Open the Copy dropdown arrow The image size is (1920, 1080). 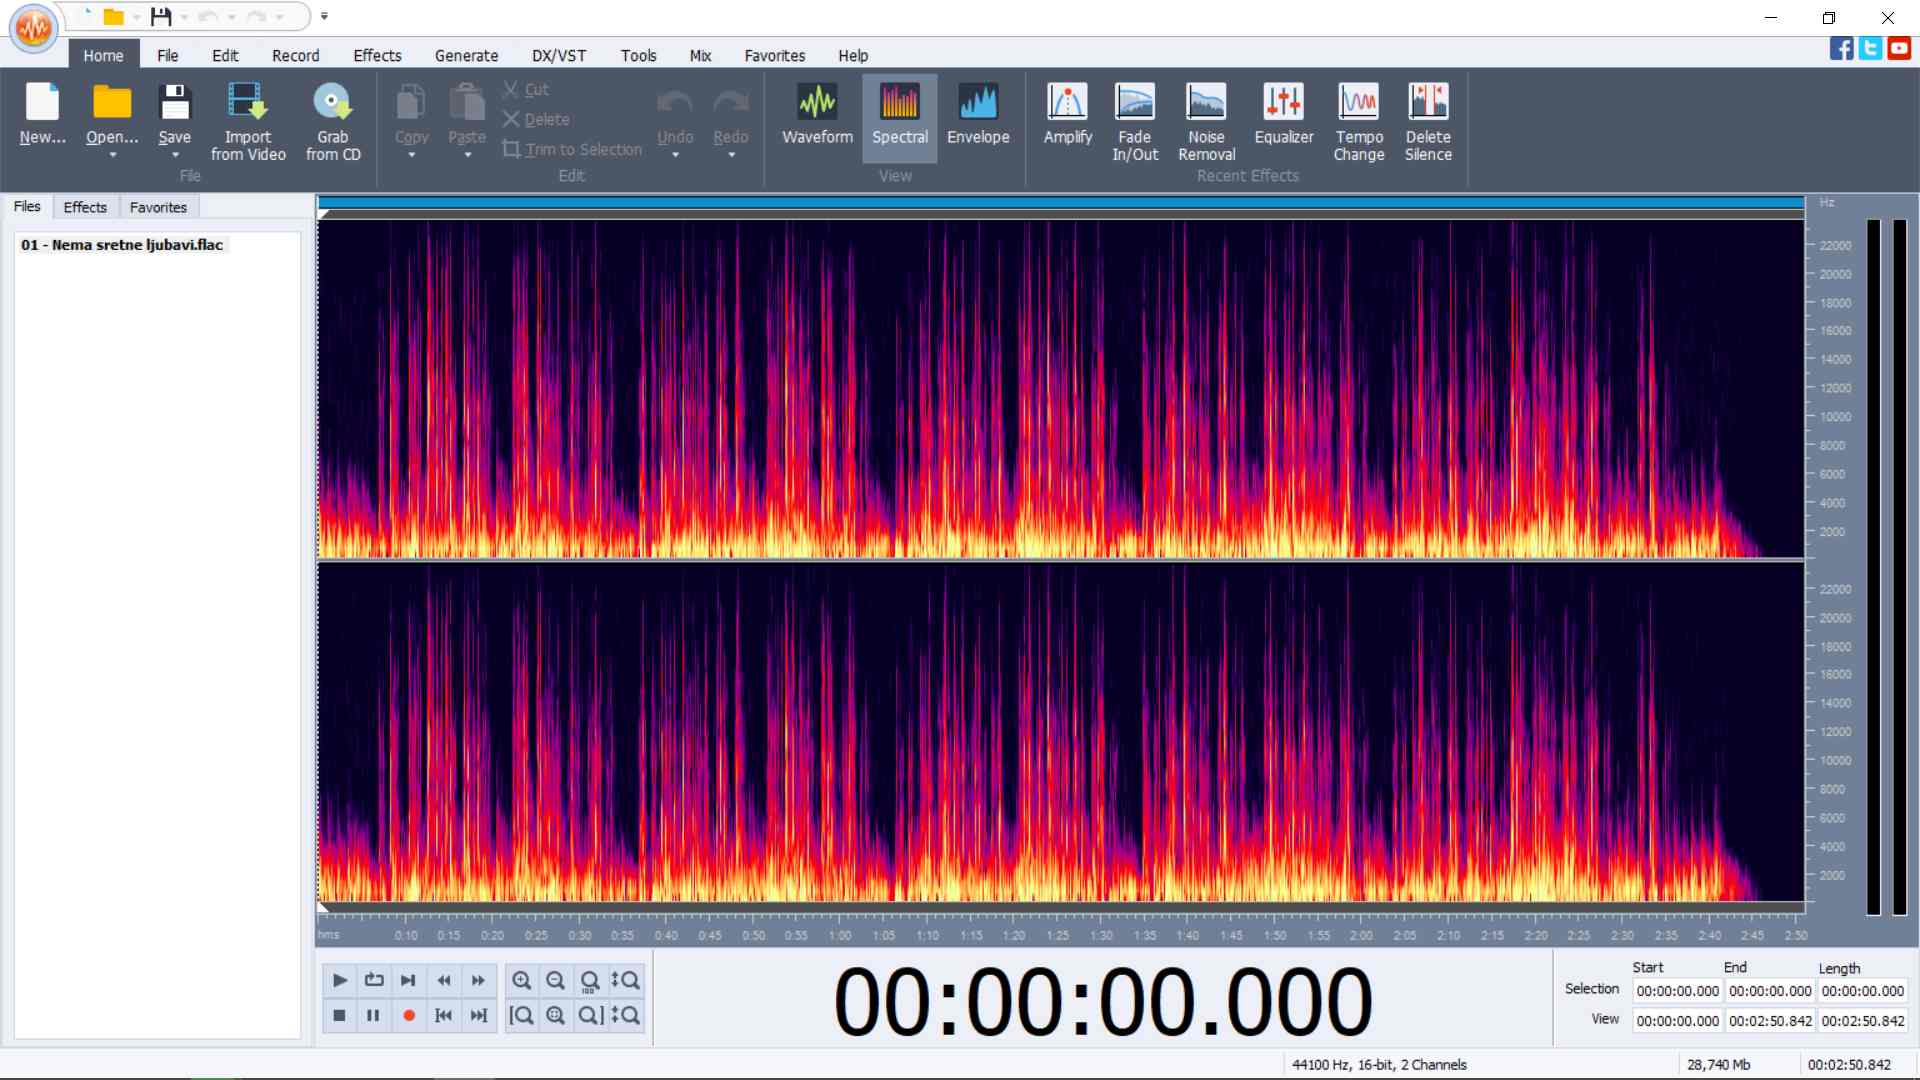410,155
